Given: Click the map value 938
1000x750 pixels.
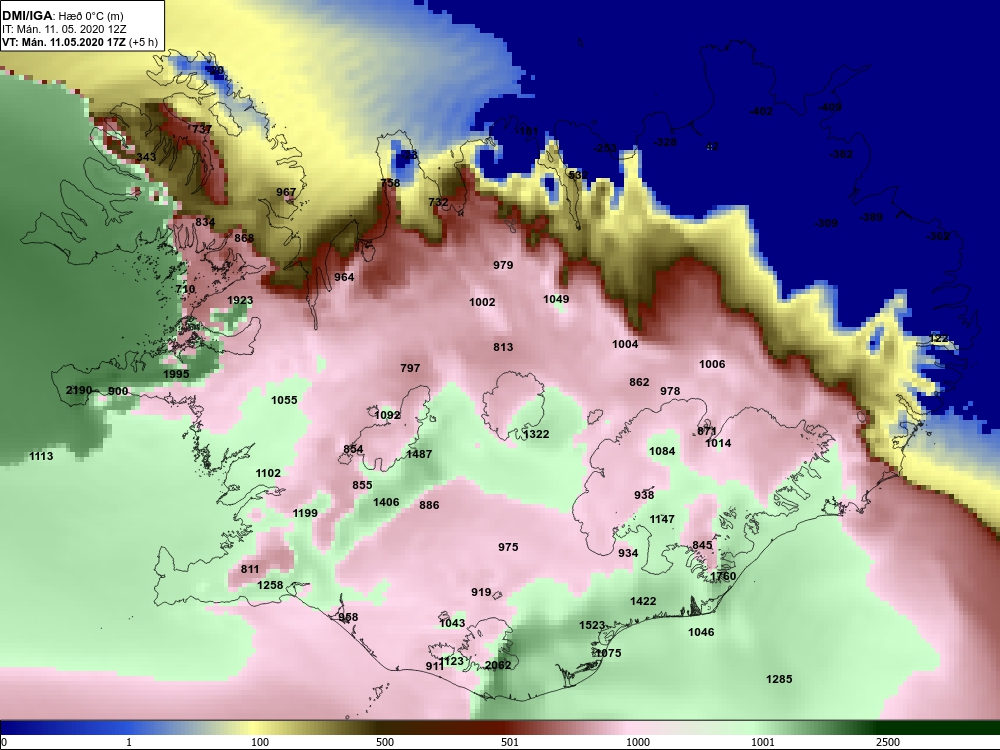Looking at the screenshot, I should point(644,495).
